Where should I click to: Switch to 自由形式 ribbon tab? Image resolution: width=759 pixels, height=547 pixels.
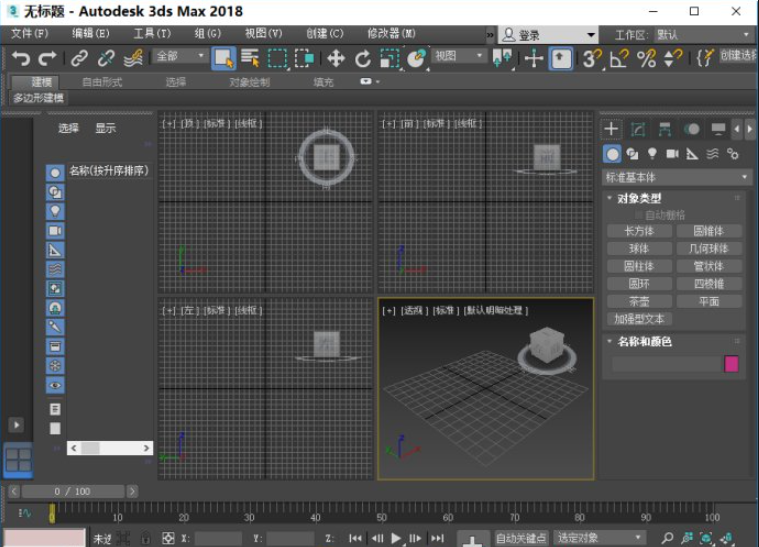click(x=102, y=82)
